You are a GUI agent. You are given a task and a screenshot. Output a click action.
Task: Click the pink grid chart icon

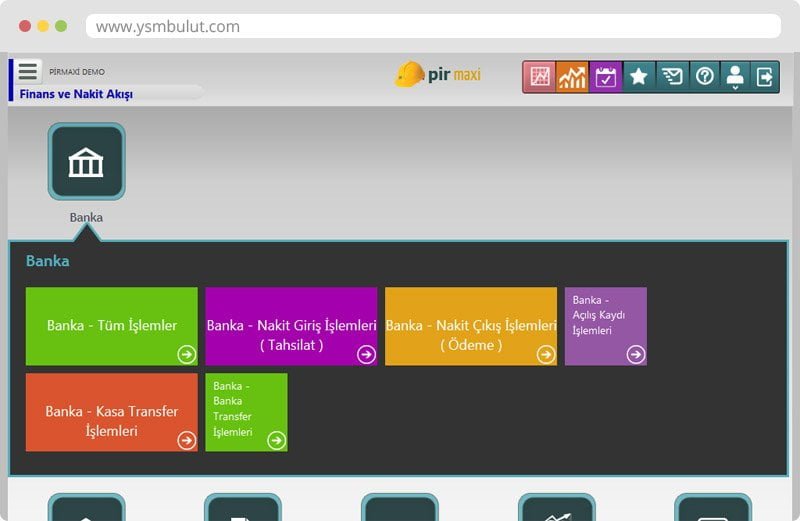pos(540,77)
